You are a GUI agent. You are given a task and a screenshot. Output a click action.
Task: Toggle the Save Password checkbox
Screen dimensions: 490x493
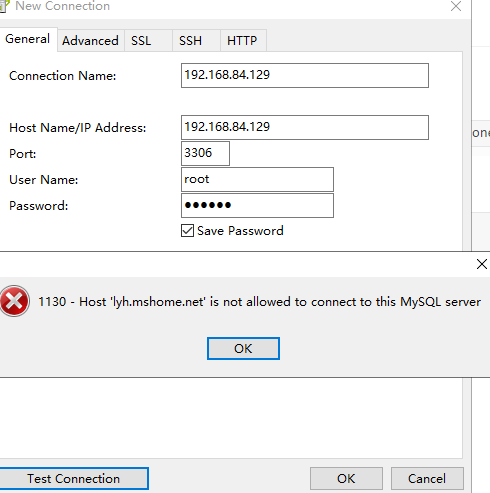point(187,231)
